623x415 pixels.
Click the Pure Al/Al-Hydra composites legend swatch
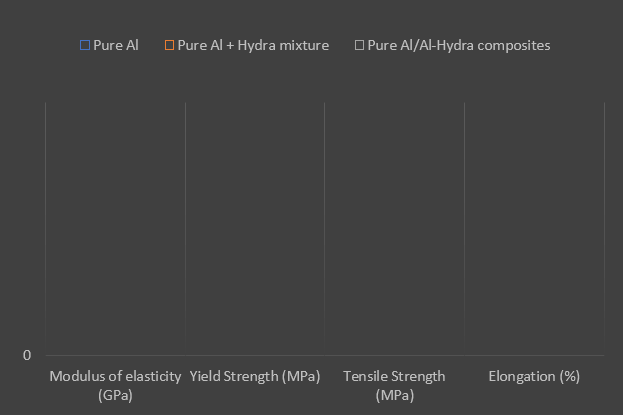pos(359,45)
